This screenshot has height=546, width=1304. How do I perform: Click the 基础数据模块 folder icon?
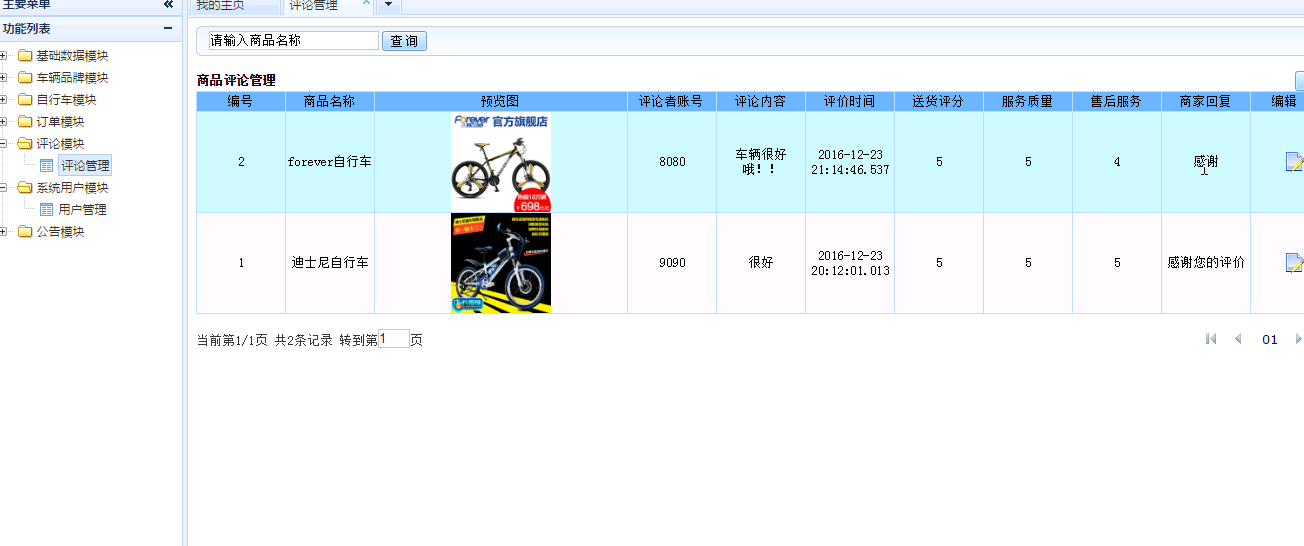[x=24, y=56]
